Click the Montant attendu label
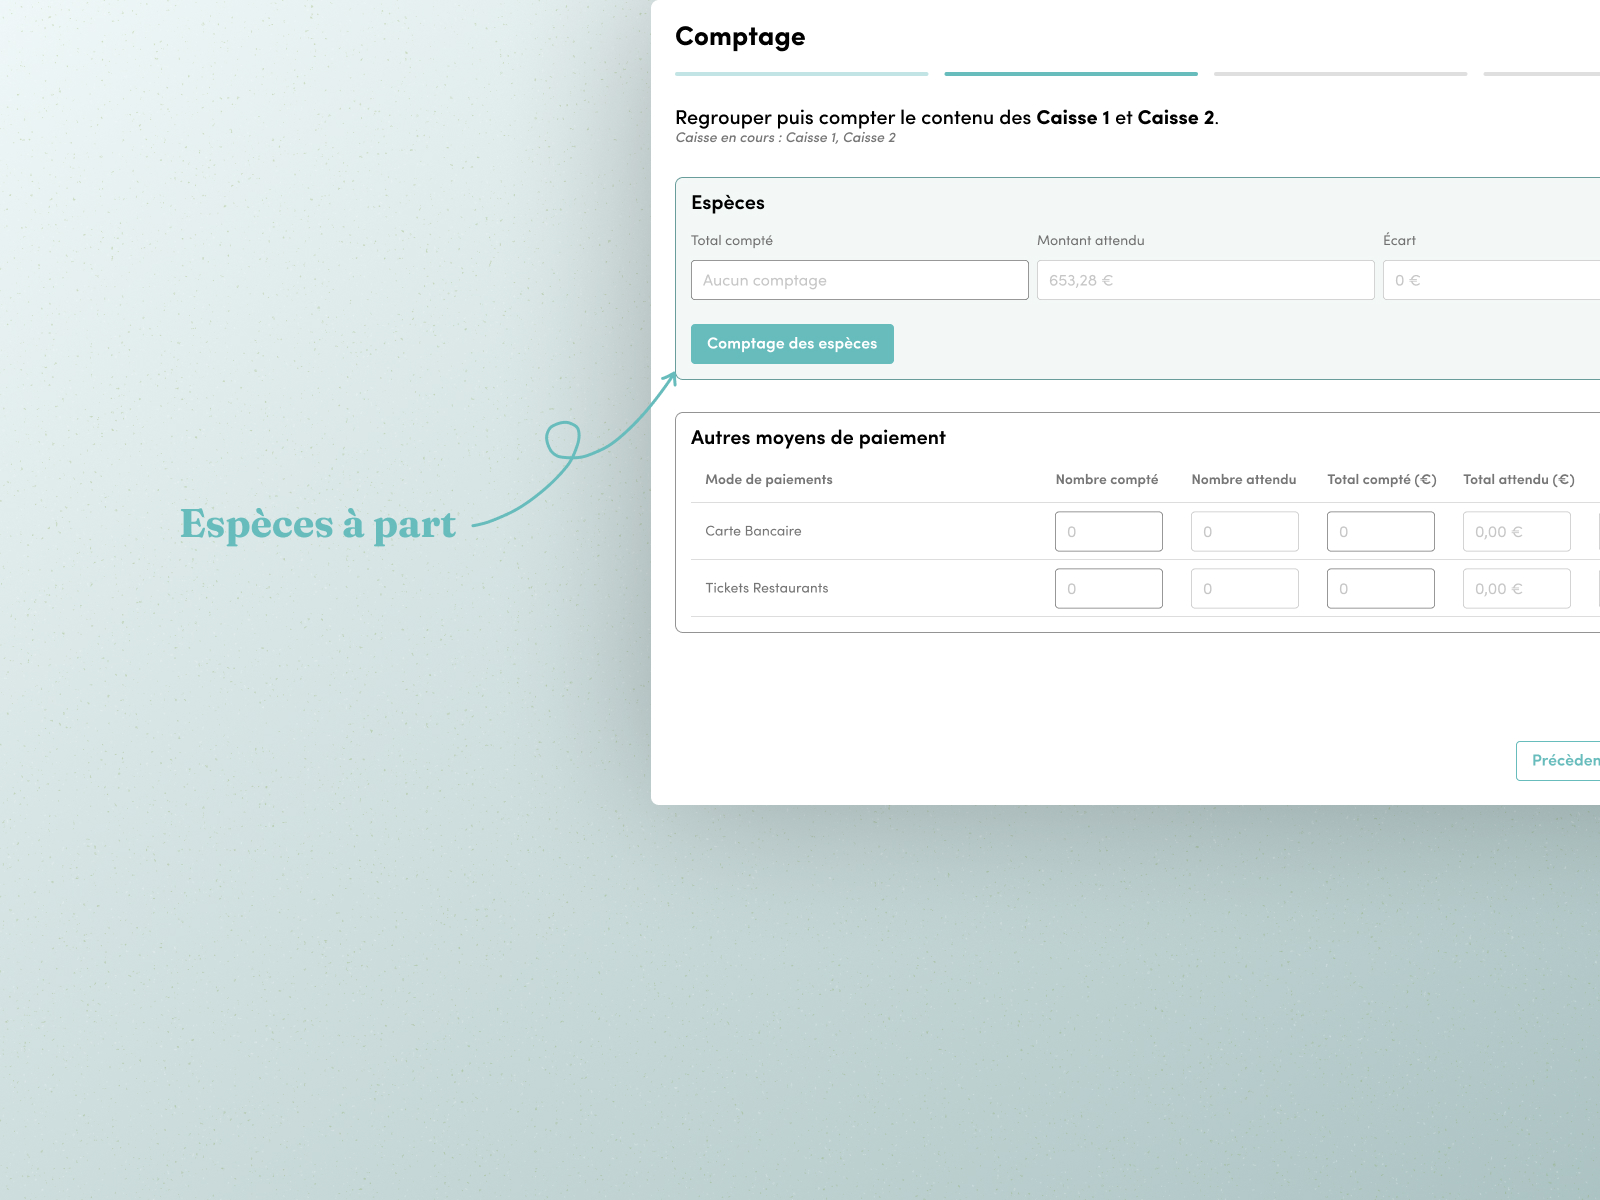The image size is (1600, 1200). pyautogui.click(x=1091, y=241)
